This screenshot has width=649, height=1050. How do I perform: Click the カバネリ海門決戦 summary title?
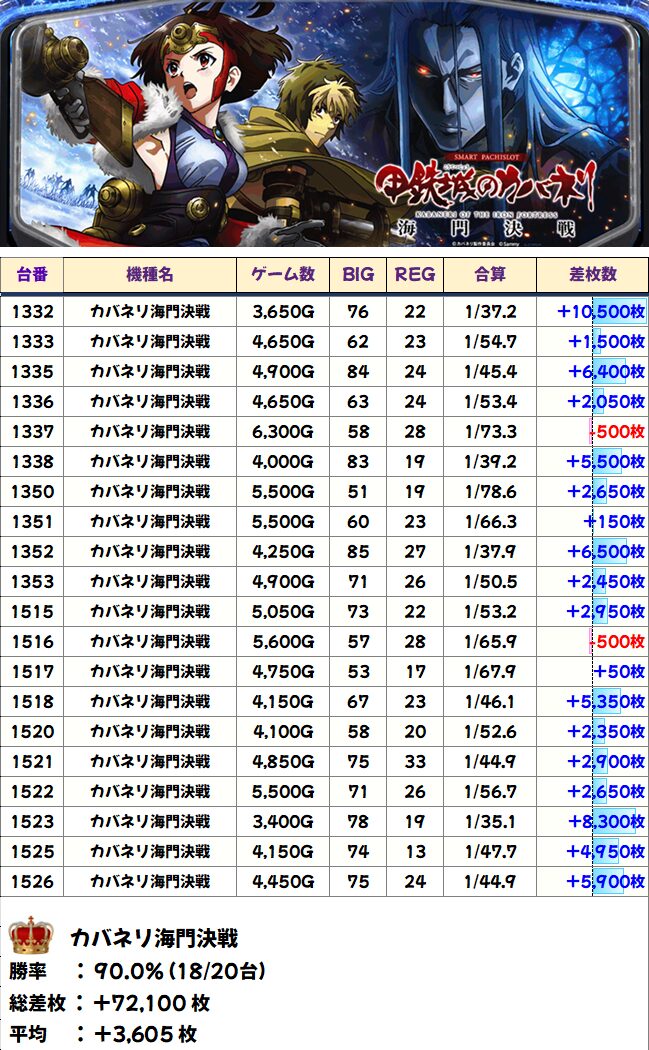(154, 939)
